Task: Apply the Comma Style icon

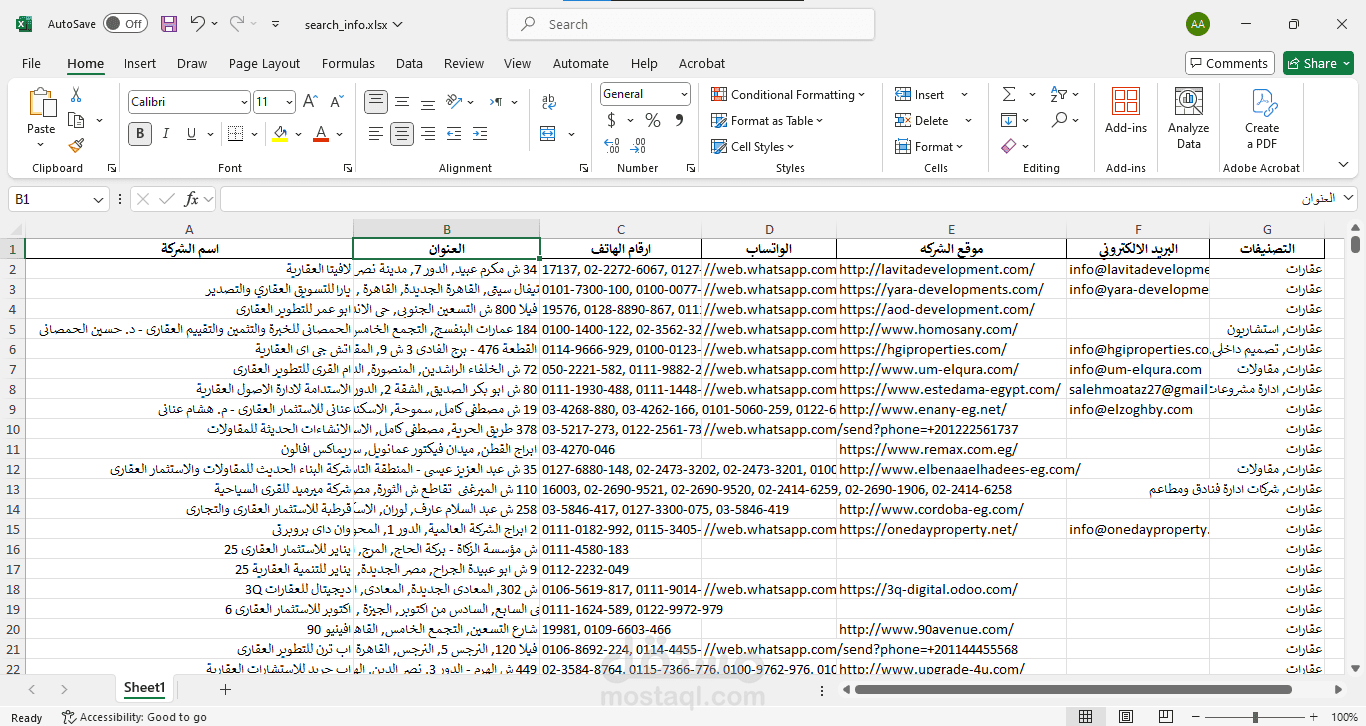Action: pos(679,120)
